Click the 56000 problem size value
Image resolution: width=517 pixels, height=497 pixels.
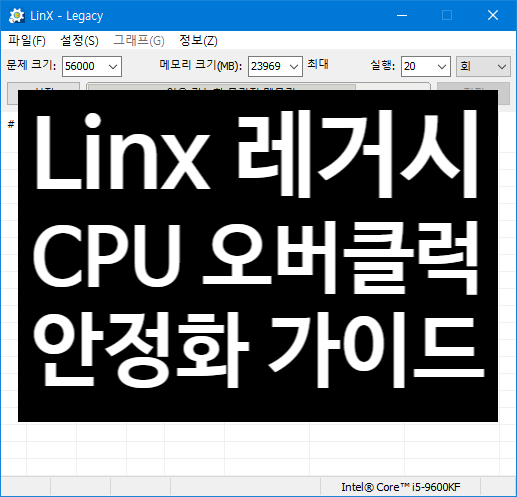pyautogui.click(x=80, y=66)
